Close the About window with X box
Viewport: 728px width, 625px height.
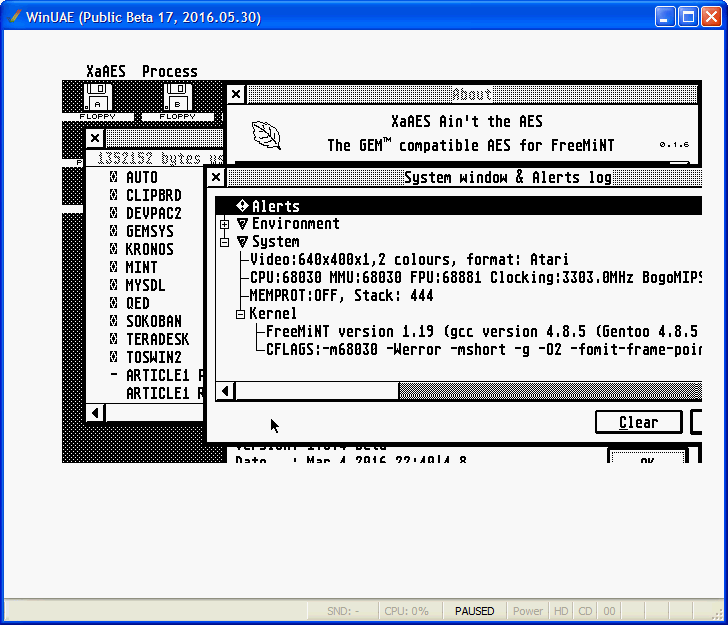(235, 94)
